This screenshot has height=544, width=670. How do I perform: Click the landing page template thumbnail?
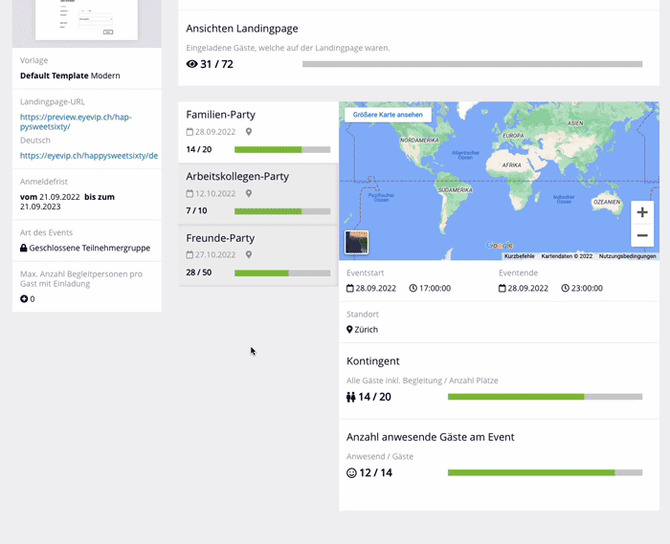(x=86, y=20)
